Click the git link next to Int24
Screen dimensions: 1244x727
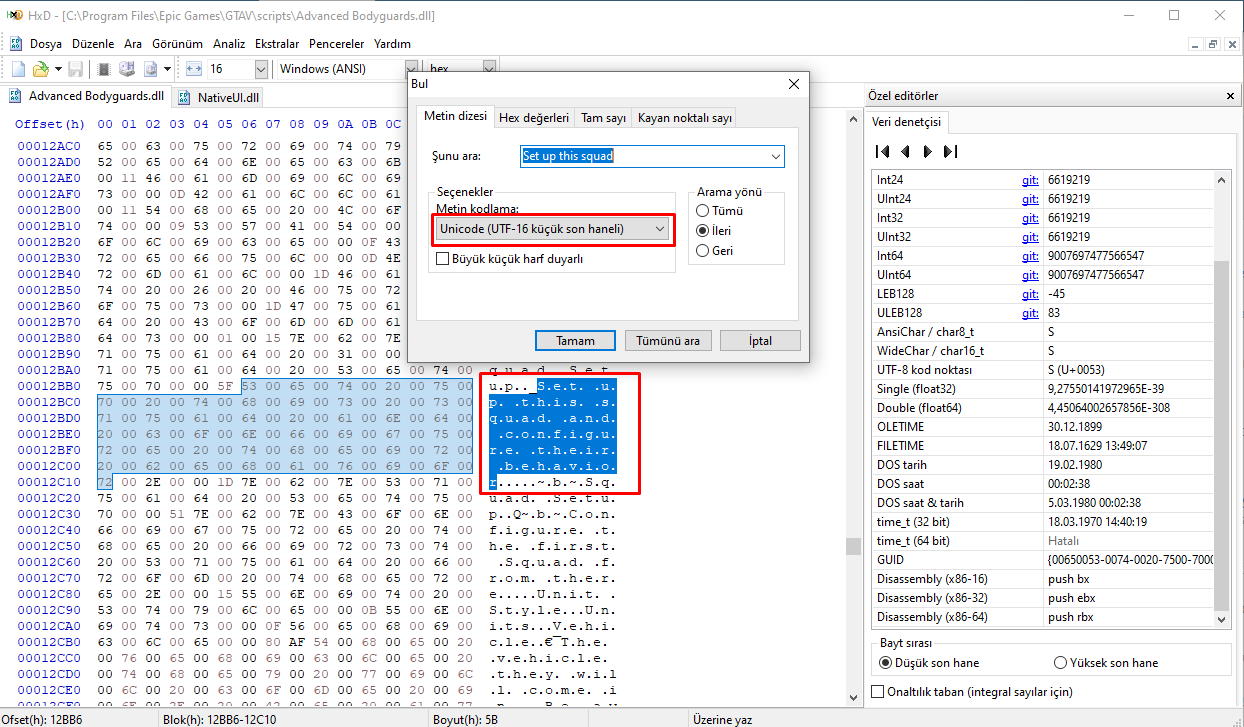point(1030,180)
